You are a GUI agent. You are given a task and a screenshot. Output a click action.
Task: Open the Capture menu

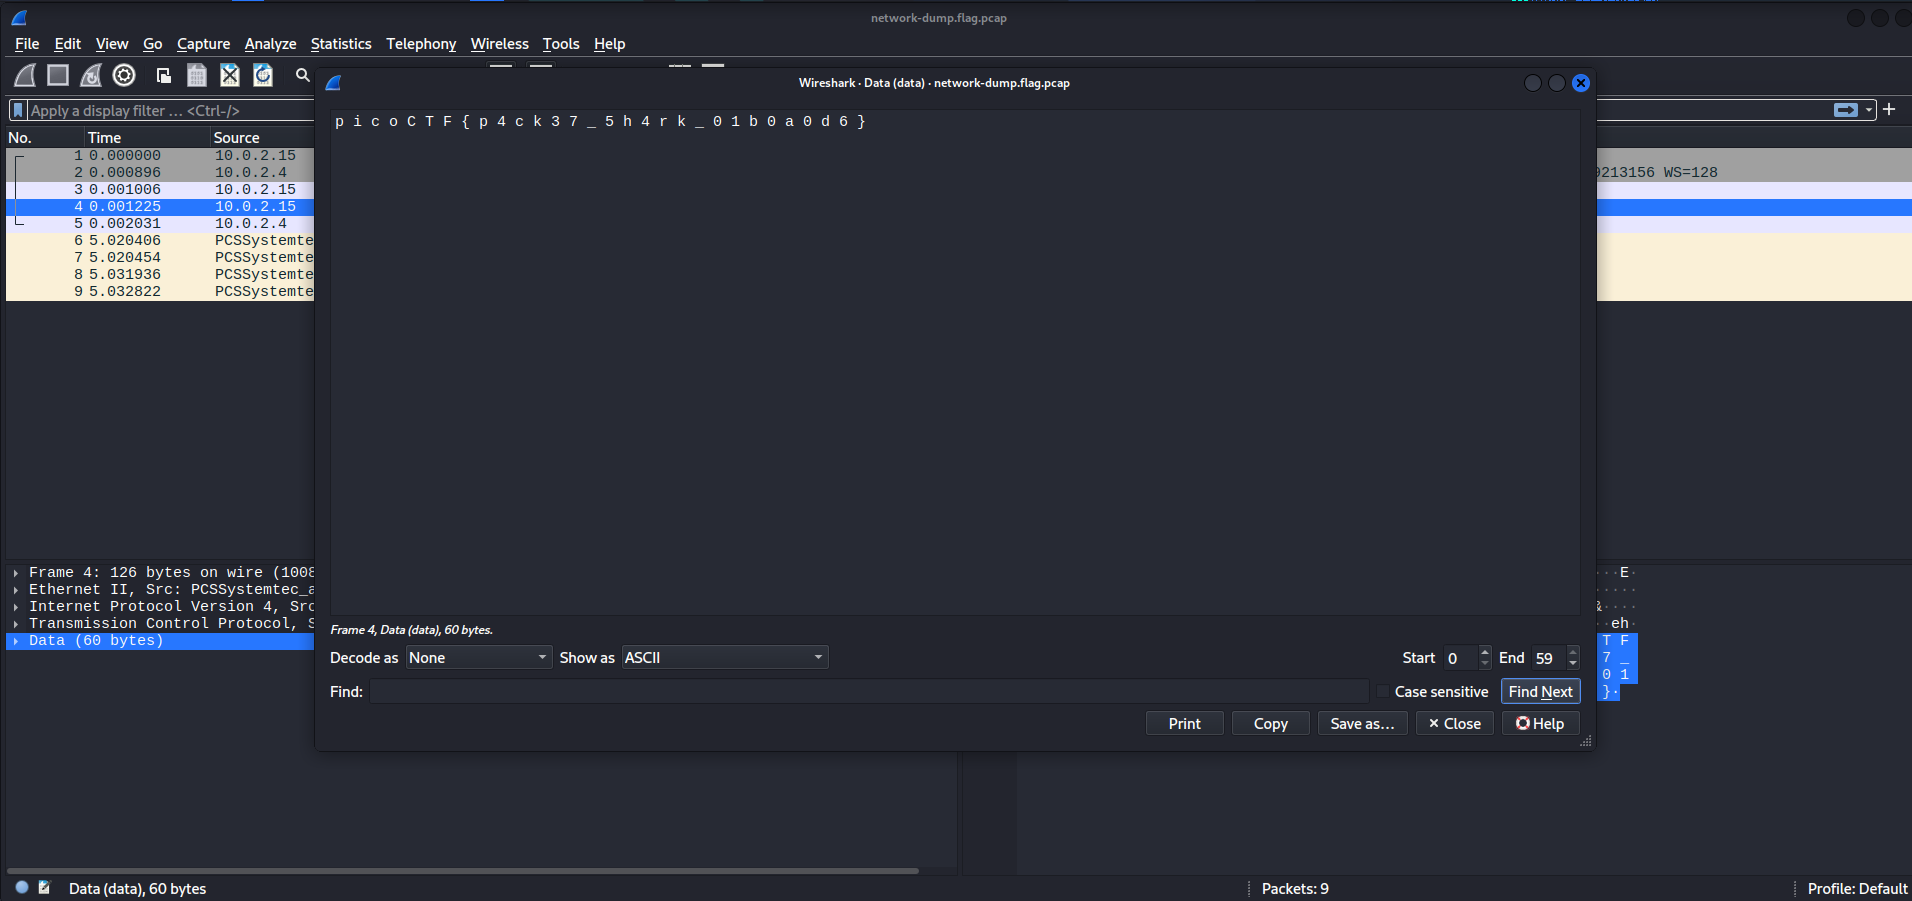click(203, 44)
